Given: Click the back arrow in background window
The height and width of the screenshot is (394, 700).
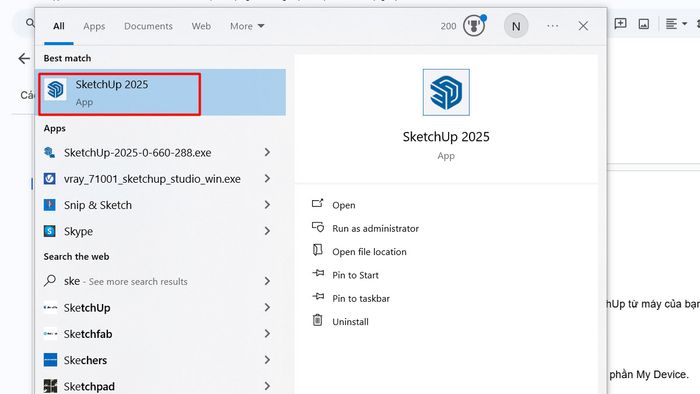Looking at the screenshot, I should tap(24, 58).
